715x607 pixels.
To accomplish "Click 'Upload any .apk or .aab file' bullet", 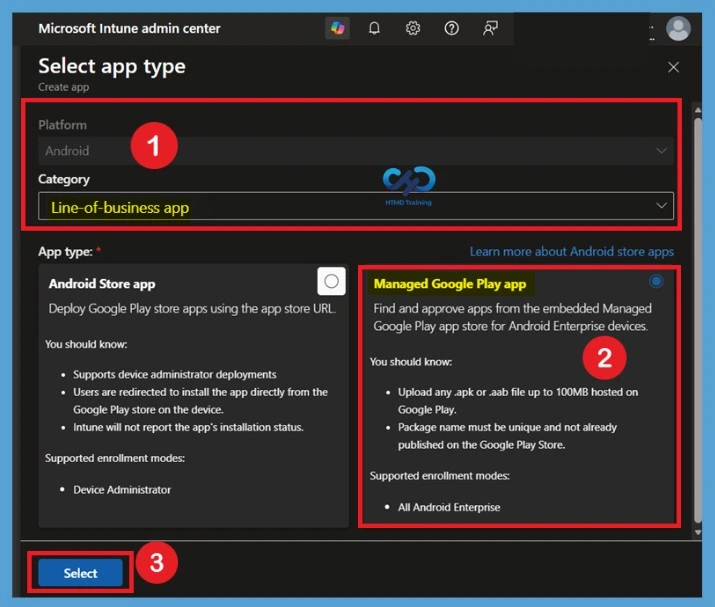I will tap(518, 401).
